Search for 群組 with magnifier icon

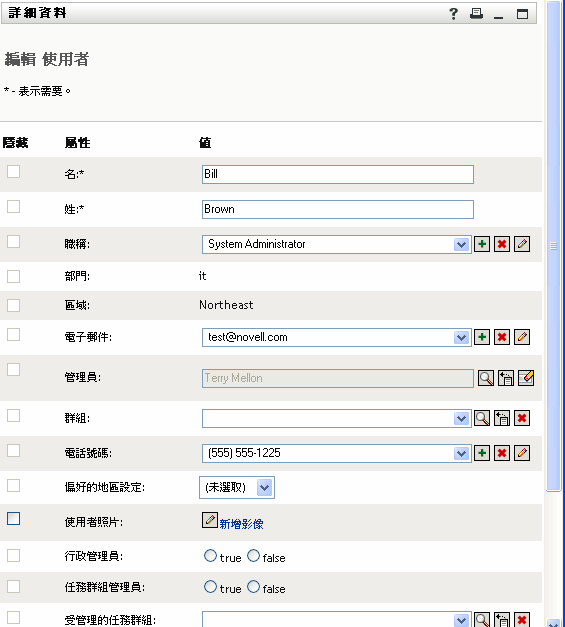tap(482, 418)
